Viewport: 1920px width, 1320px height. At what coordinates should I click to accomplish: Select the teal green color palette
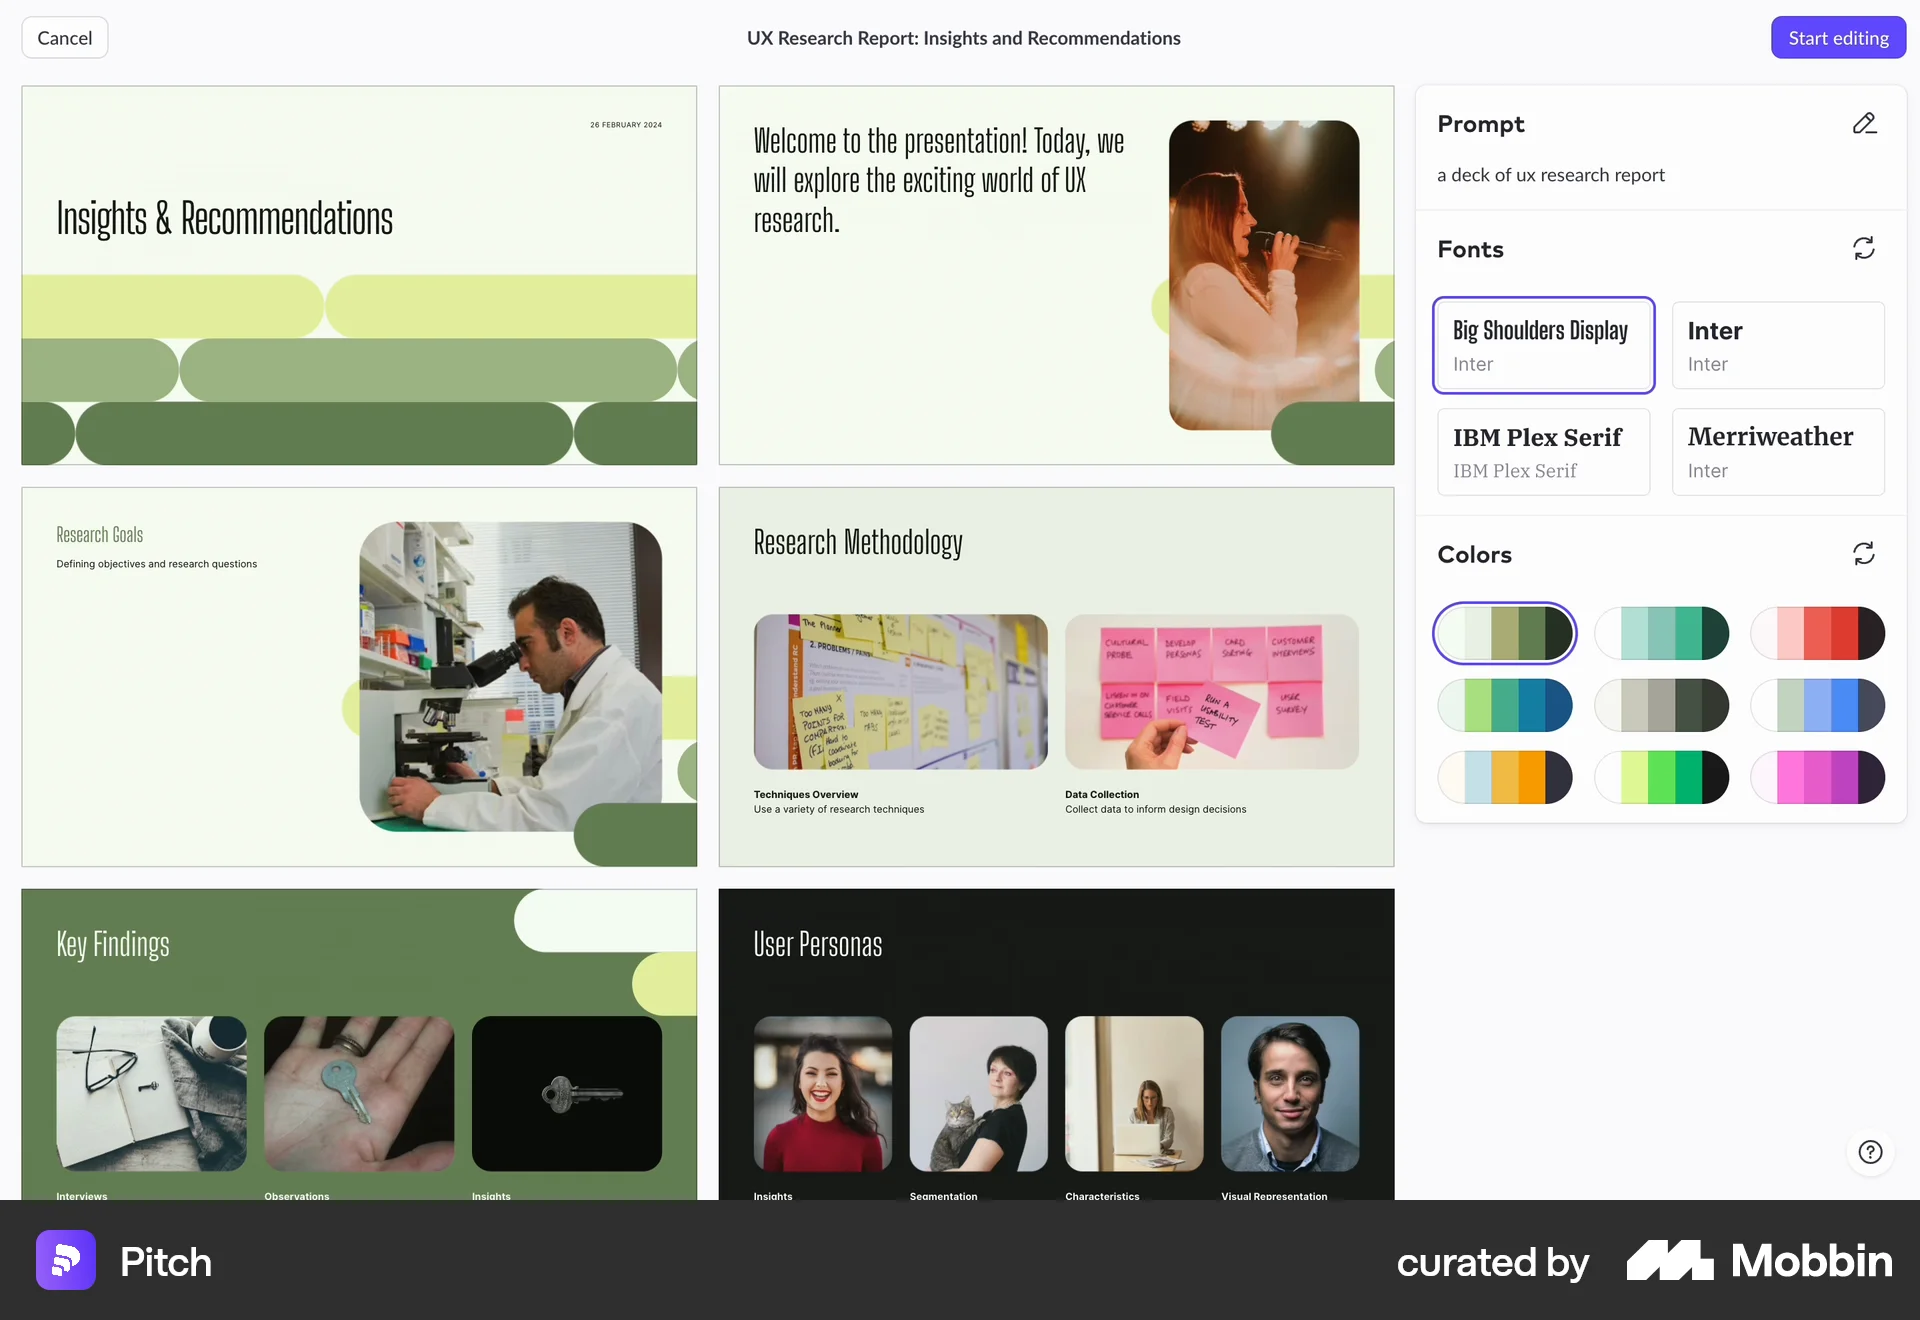(x=1661, y=633)
